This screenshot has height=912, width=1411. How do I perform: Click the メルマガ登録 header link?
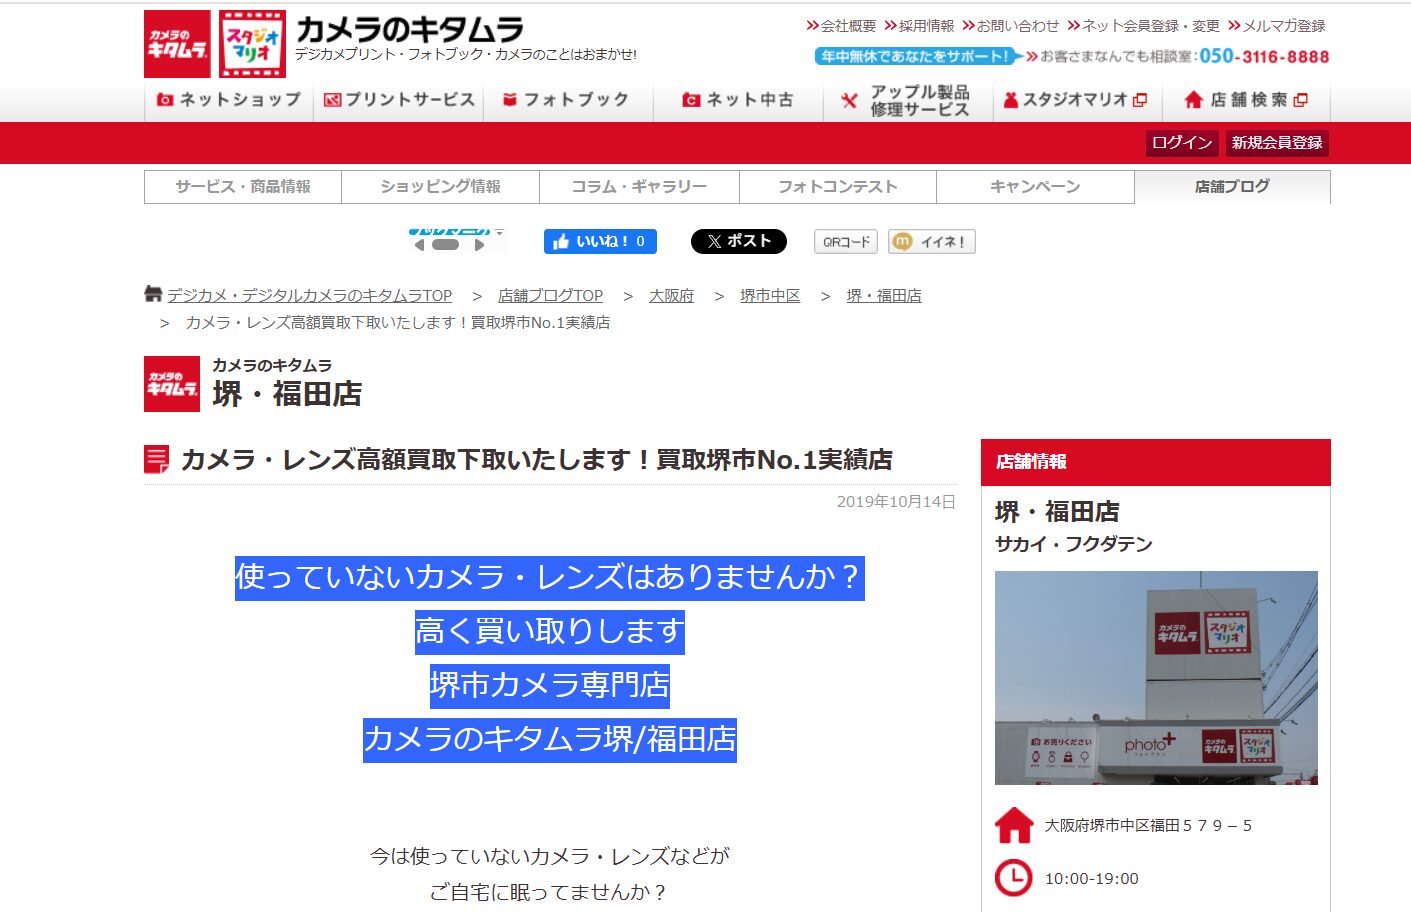(x=1277, y=26)
